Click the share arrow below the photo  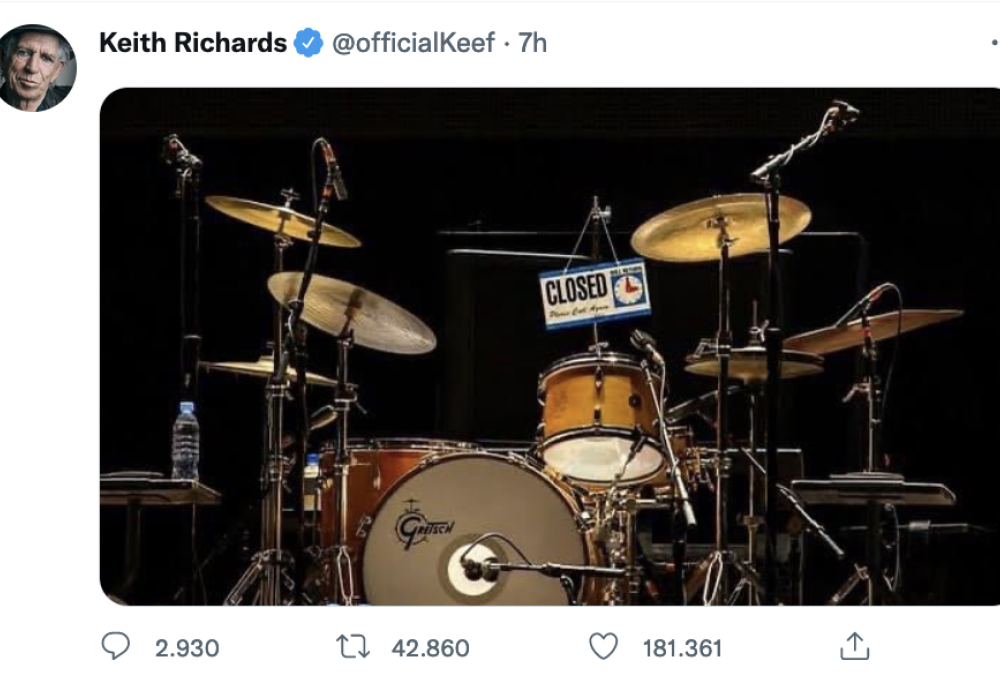857,647
